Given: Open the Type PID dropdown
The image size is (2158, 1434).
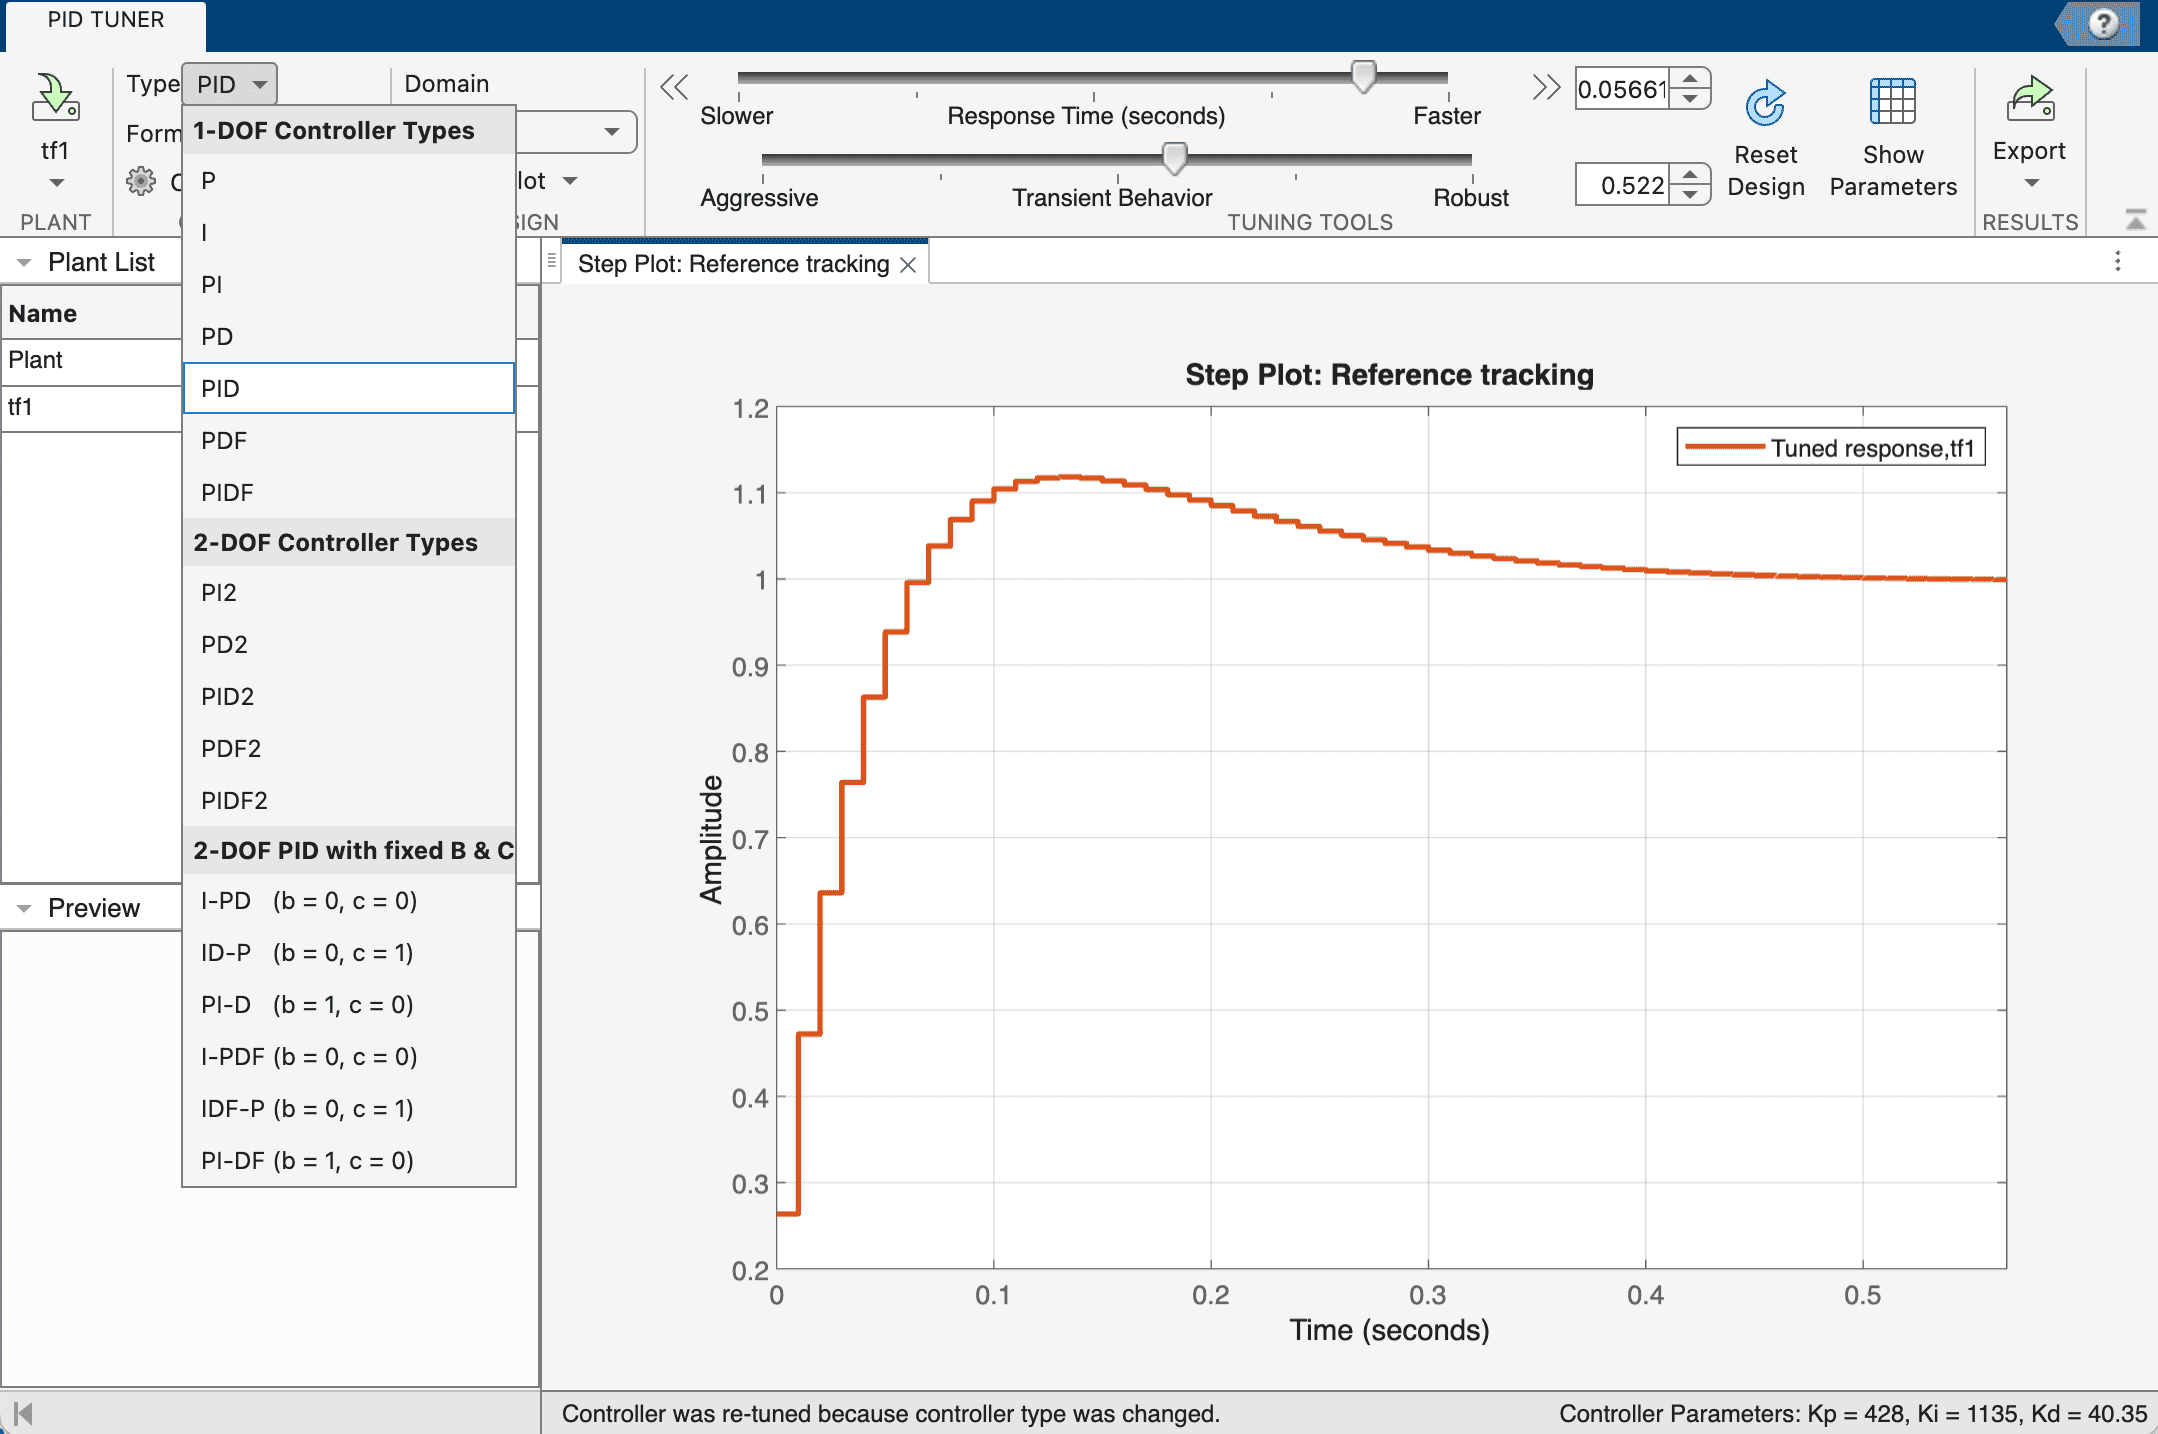Looking at the screenshot, I should coord(230,84).
